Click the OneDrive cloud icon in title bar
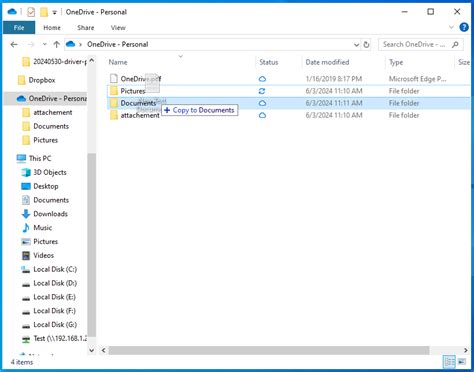 coord(12,12)
